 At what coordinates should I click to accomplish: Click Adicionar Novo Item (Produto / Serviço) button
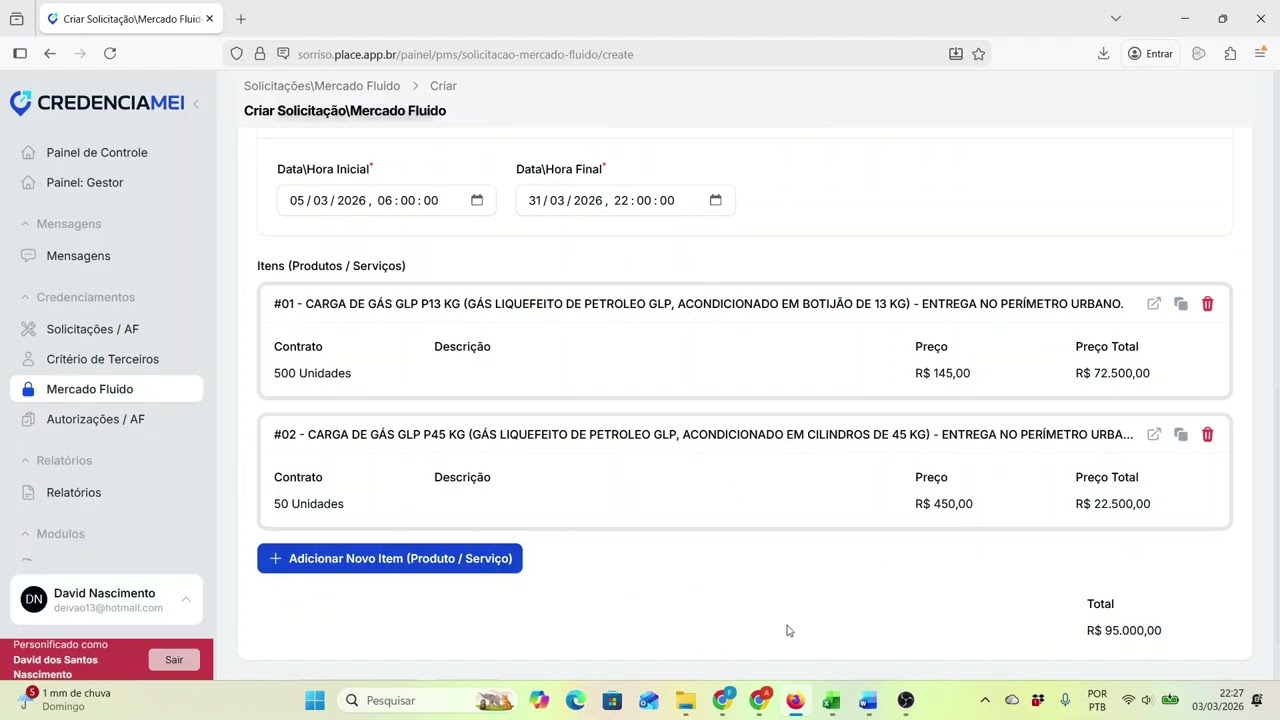coord(390,559)
